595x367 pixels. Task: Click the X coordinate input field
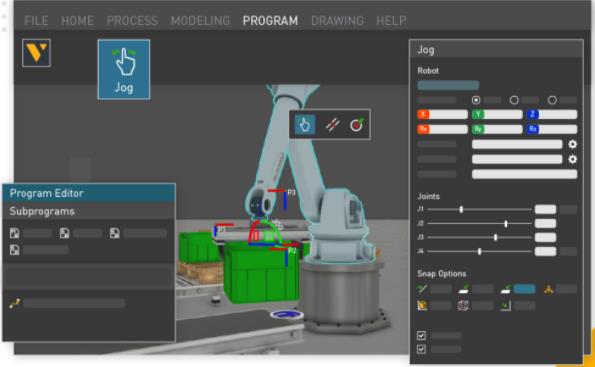tap(442, 114)
